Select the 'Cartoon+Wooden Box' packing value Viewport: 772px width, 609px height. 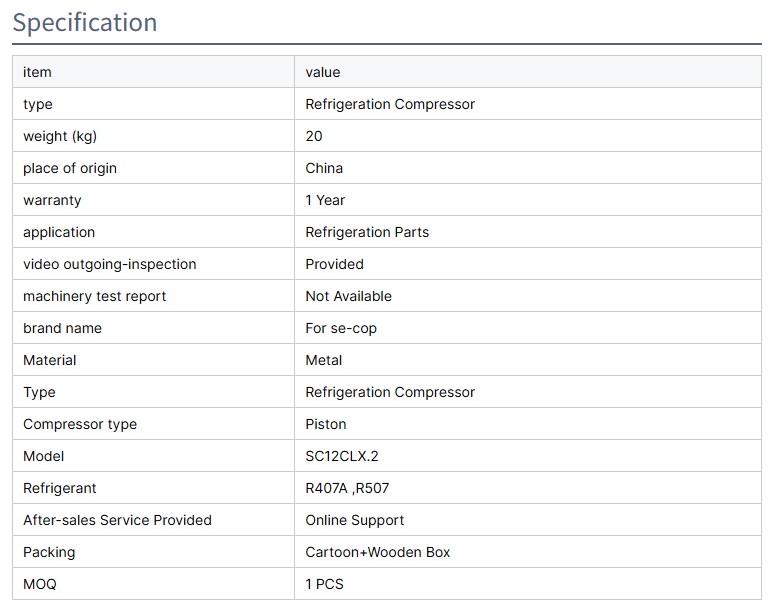(x=378, y=552)
